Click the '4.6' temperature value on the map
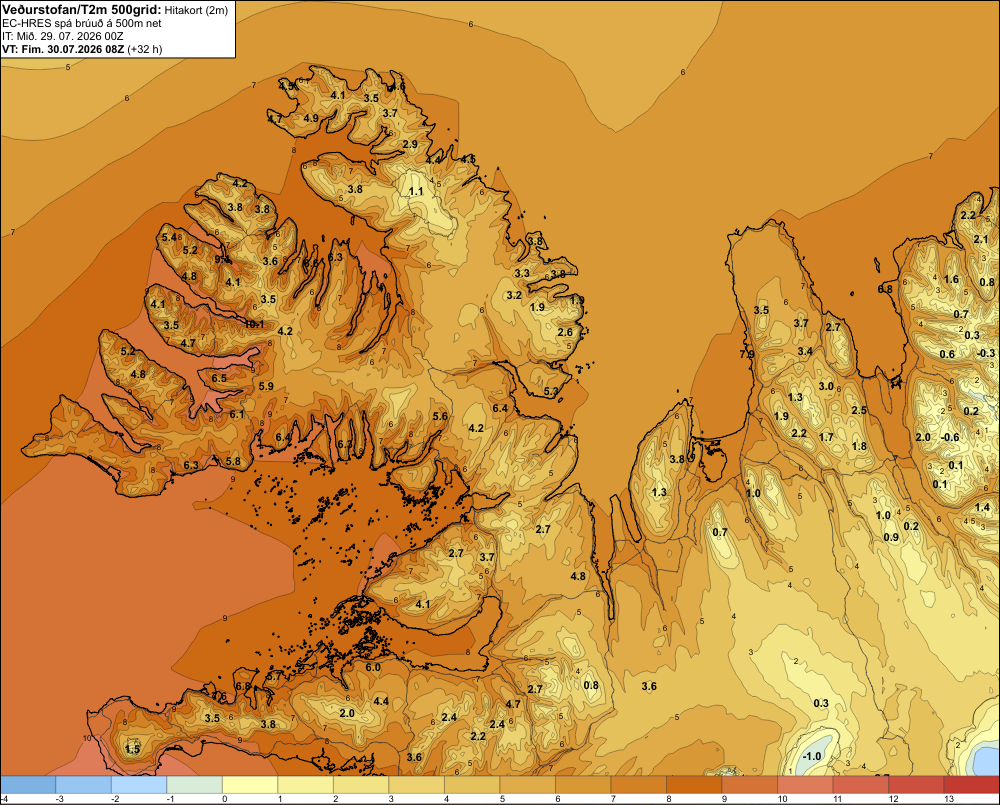The image size is (1000, 805). [397, 87]
